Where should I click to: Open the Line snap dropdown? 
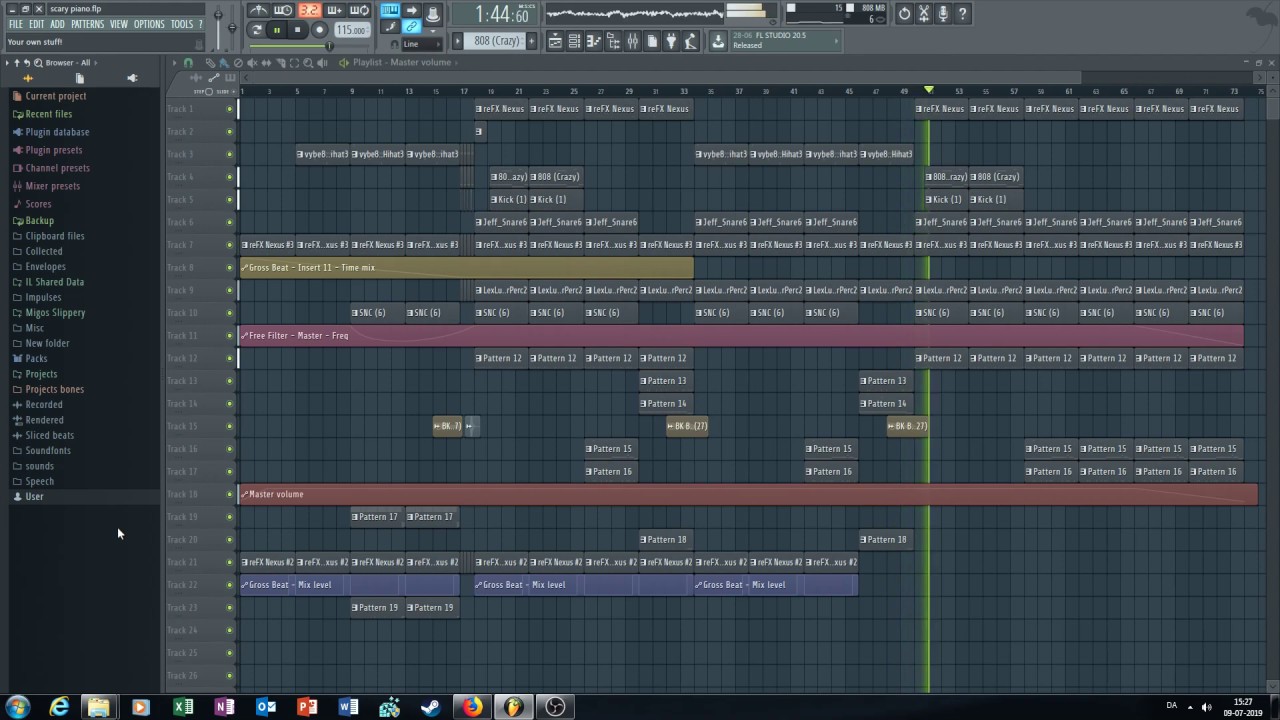[x=420, y=44]
